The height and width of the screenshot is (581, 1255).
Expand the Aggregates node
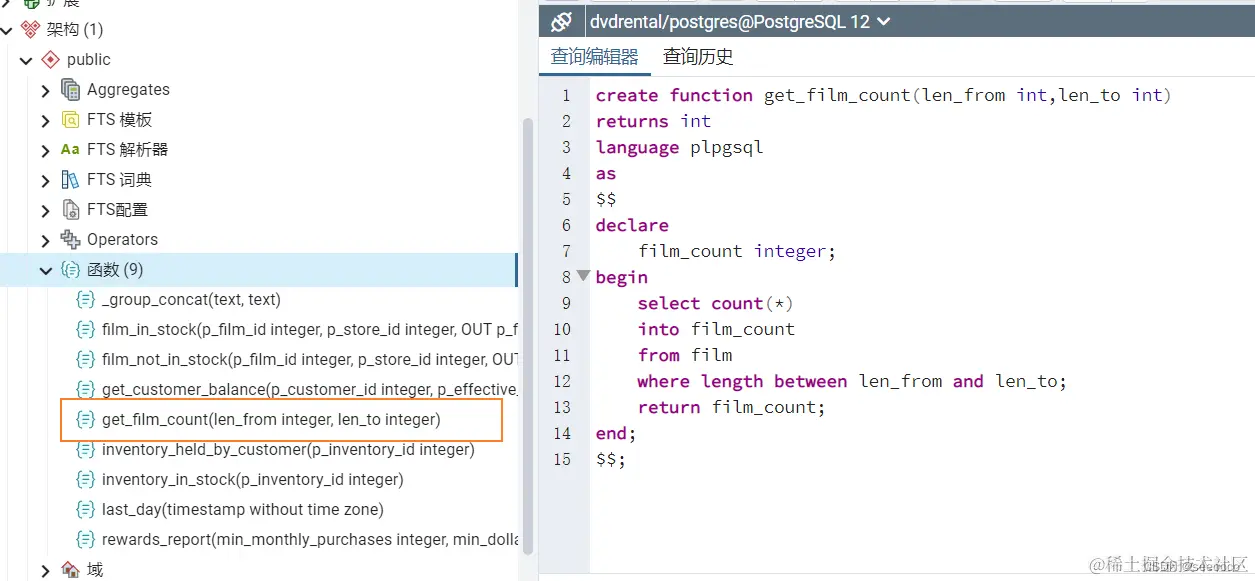(45, 90)
